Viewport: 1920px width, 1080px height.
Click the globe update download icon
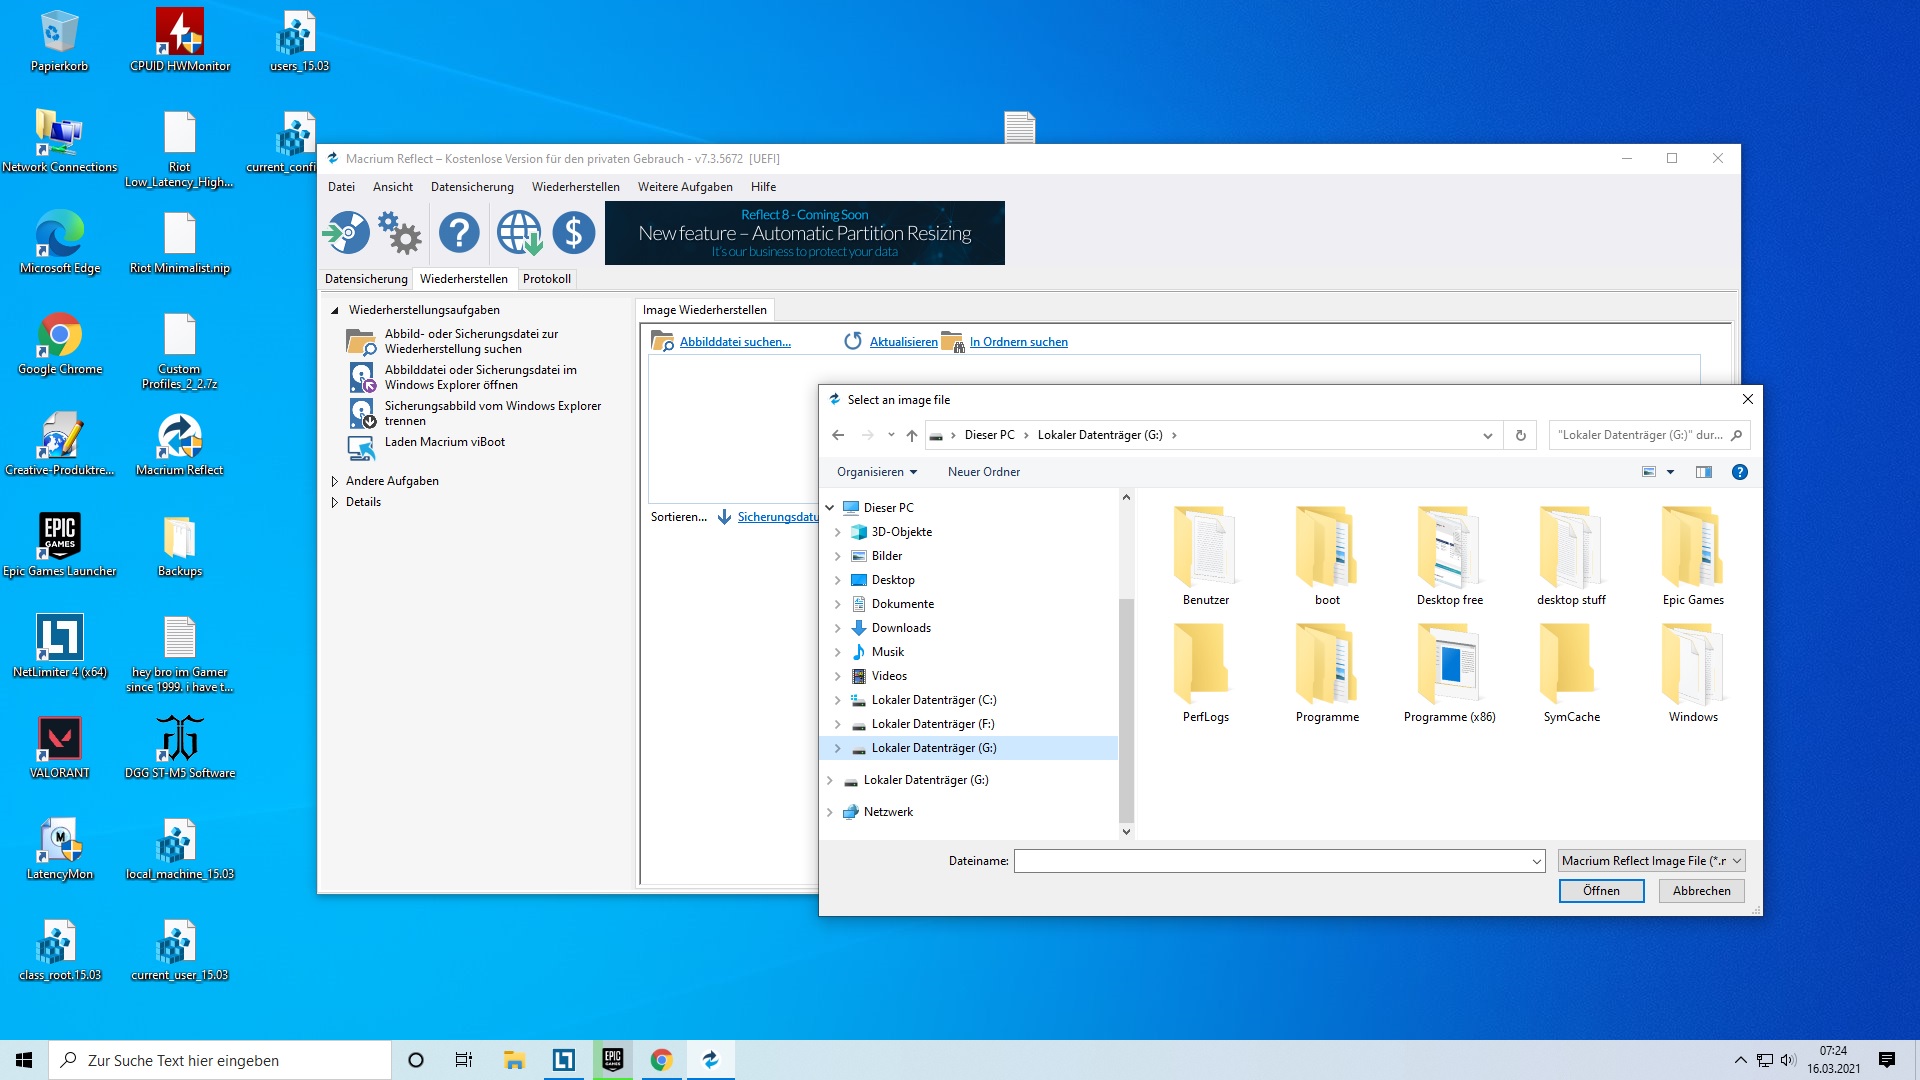pos(519,233)
